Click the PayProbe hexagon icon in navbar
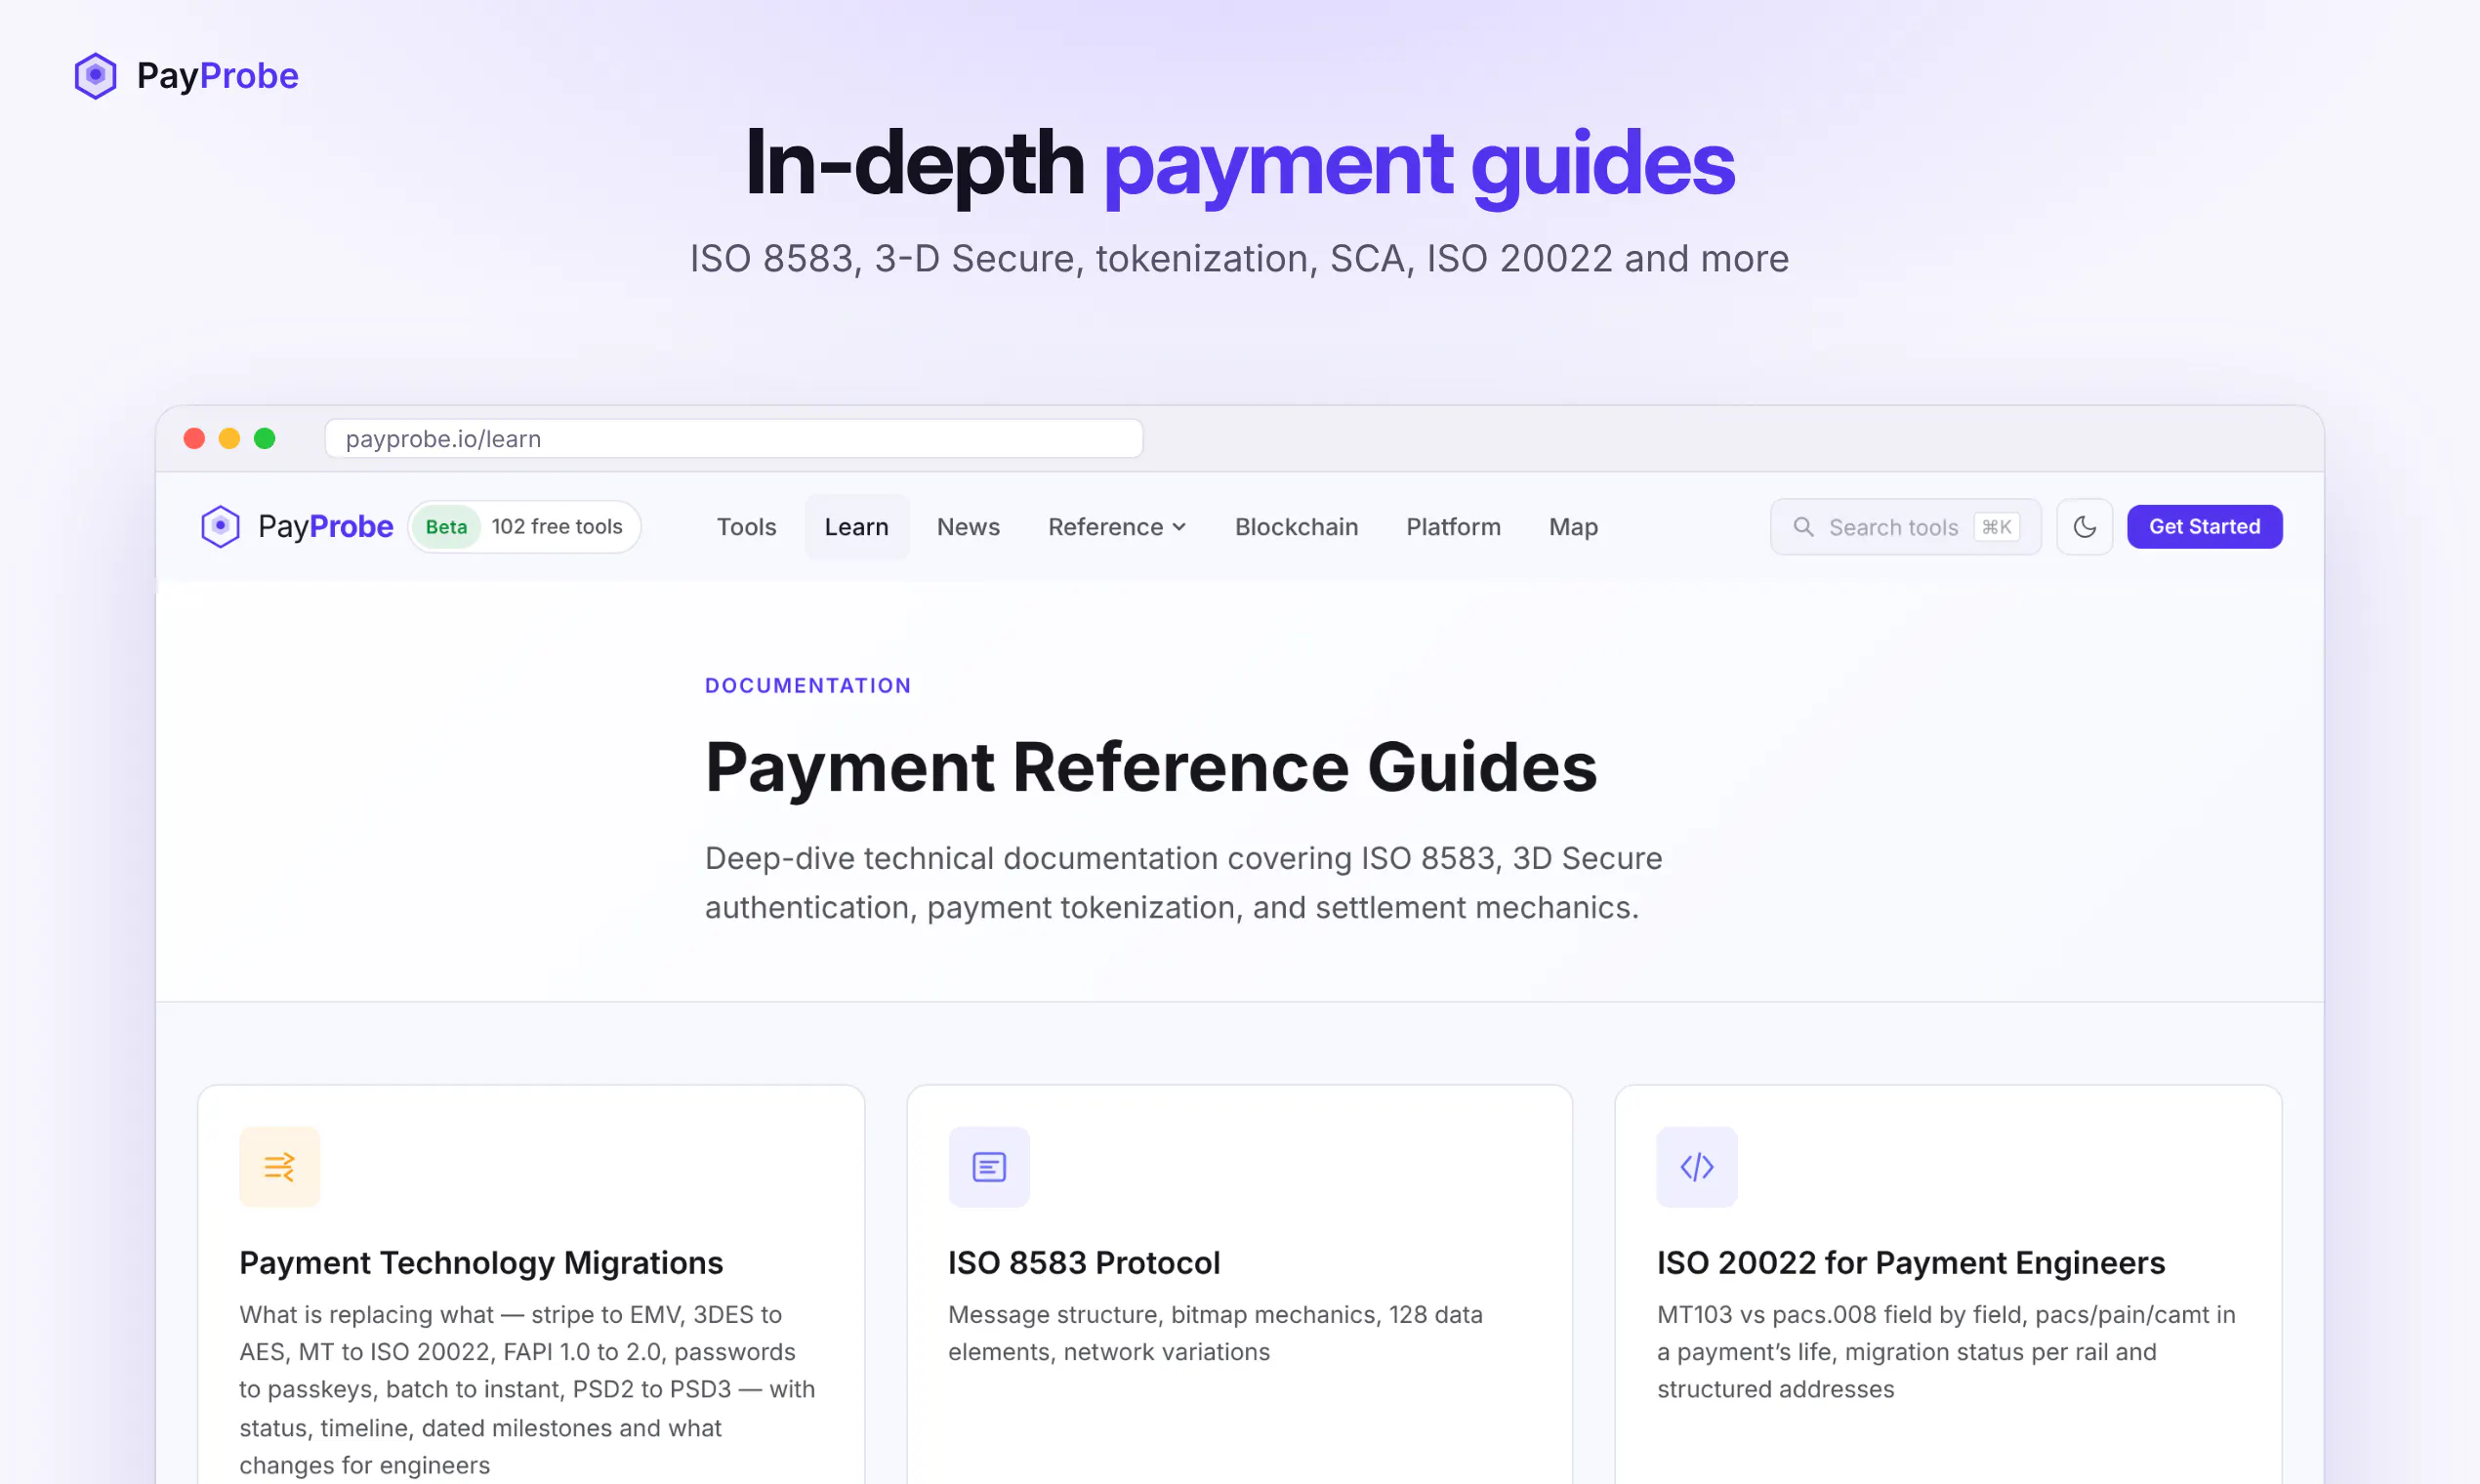This screenshot has width=2480, height=1484. point(220,526)
